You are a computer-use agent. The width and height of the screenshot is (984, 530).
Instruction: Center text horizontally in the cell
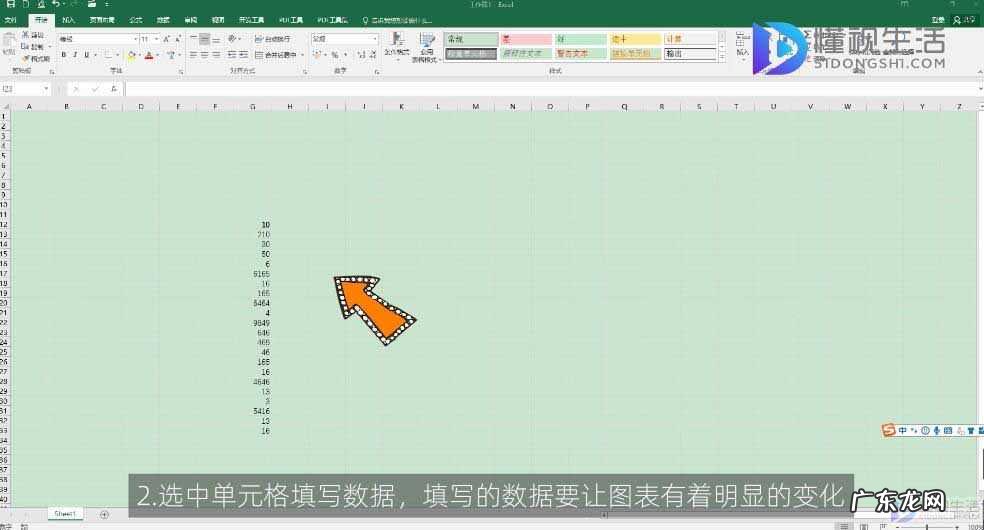coord(205,55)
